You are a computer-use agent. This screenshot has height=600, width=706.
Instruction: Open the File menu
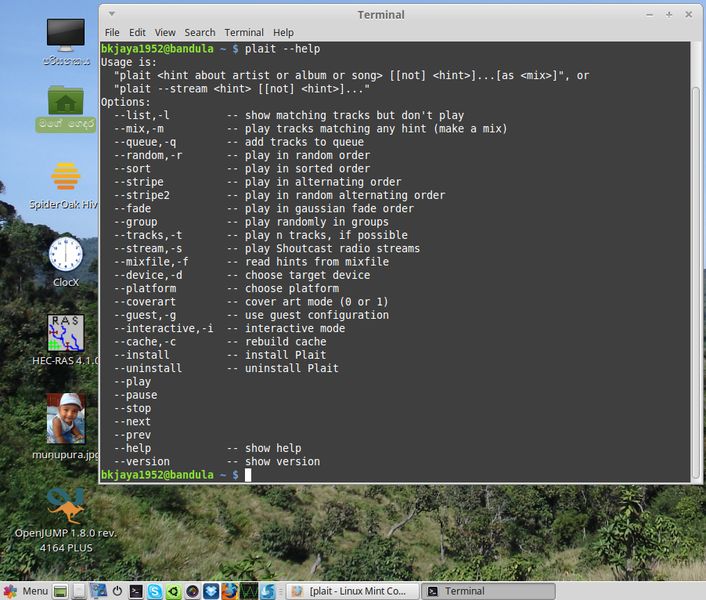pyautogui.click(x=112, y=32)
